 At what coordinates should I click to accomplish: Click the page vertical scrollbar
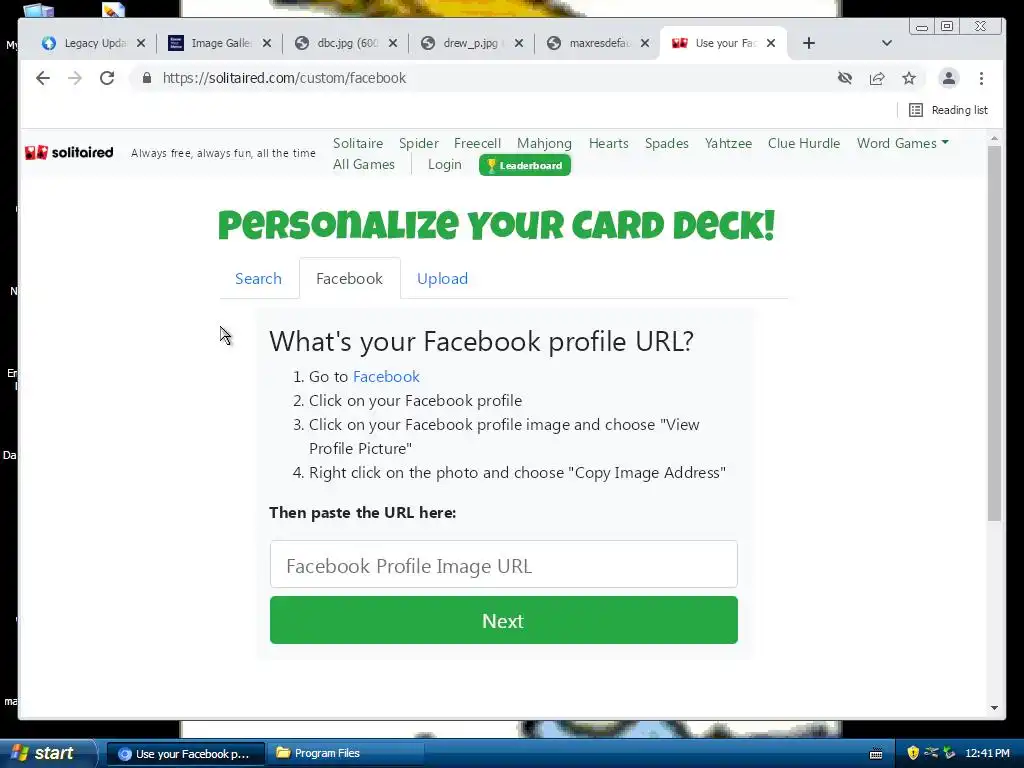(x=994, y=333)
